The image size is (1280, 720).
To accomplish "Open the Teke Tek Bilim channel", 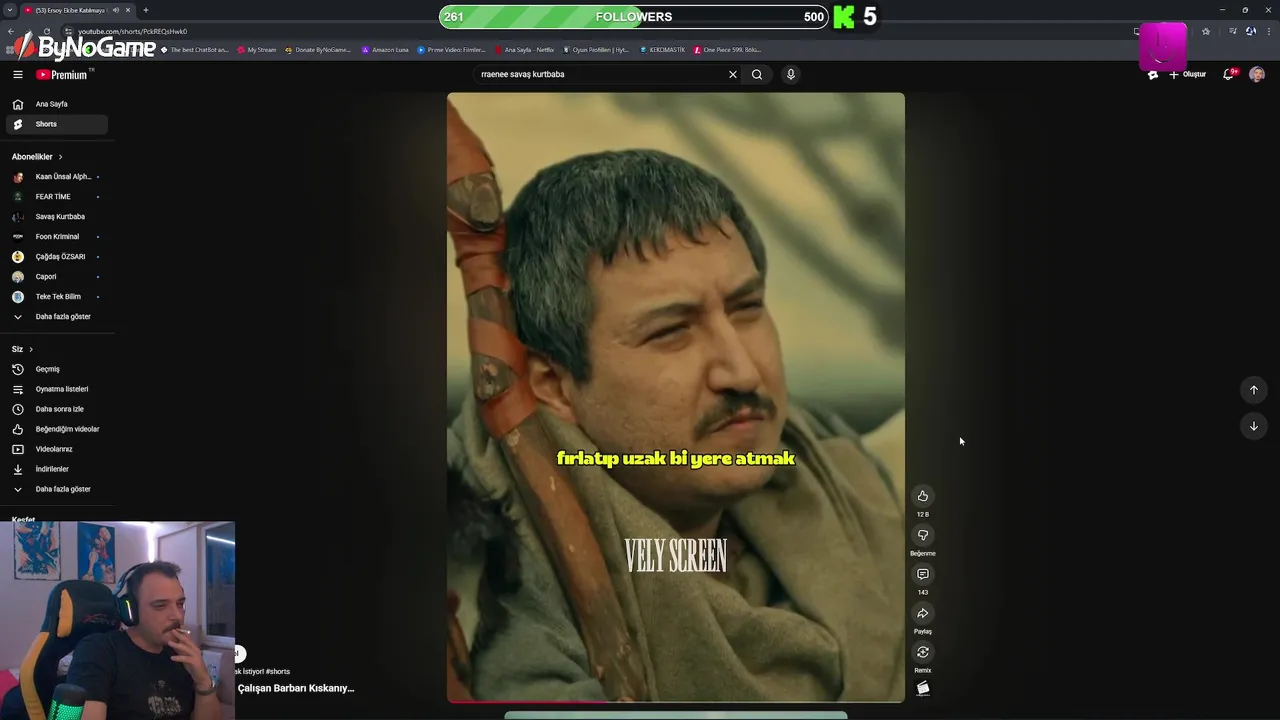I will click(56, 297).
